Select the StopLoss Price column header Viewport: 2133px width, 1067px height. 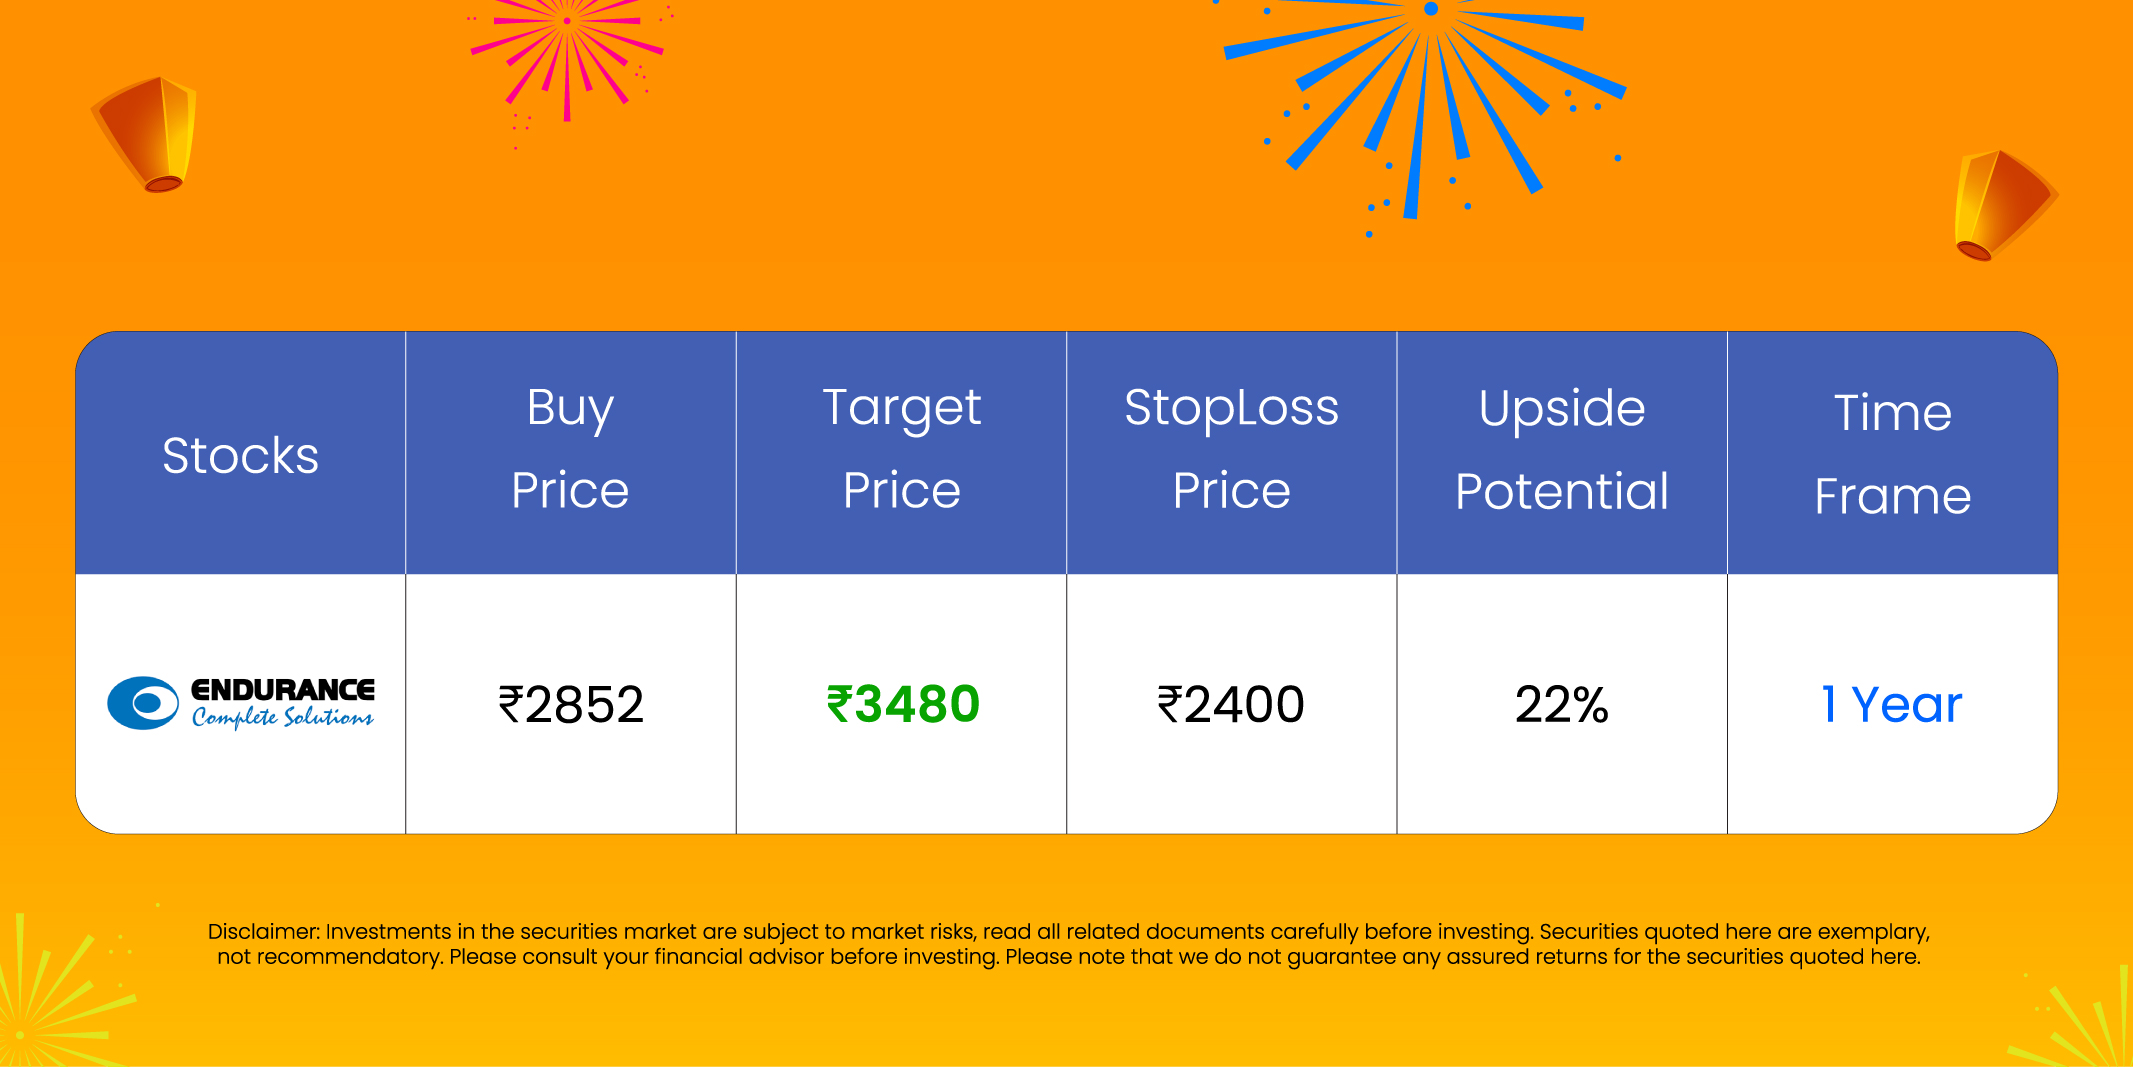[1231, 450]
